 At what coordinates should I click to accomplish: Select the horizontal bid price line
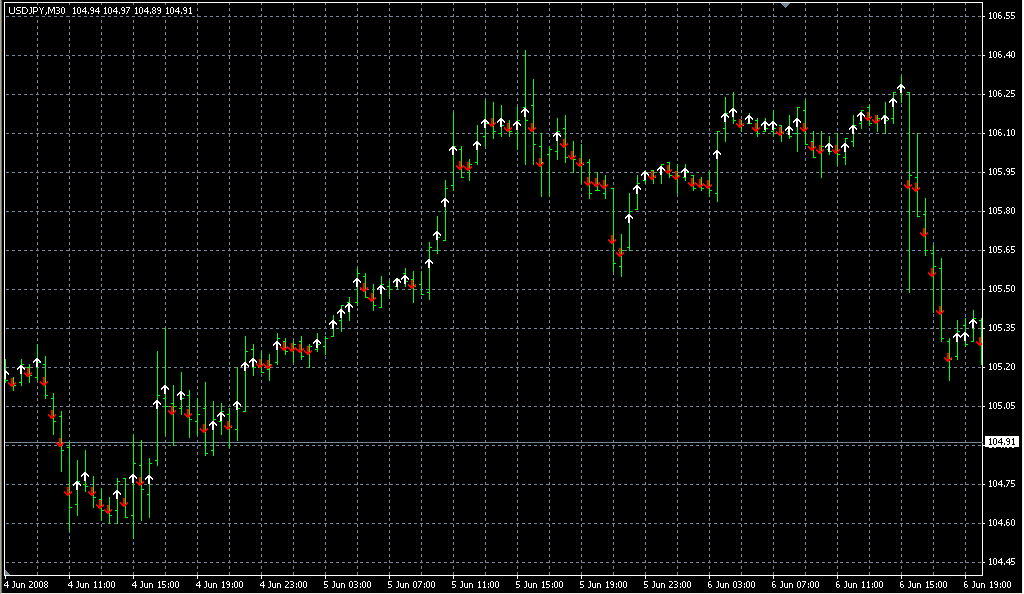tap(500, 442)
